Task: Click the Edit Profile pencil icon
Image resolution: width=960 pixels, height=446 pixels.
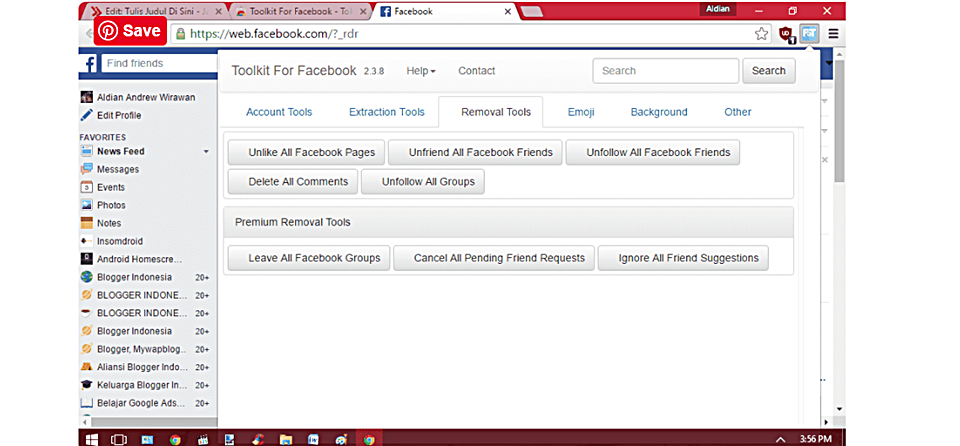Action: pos(86,115)
